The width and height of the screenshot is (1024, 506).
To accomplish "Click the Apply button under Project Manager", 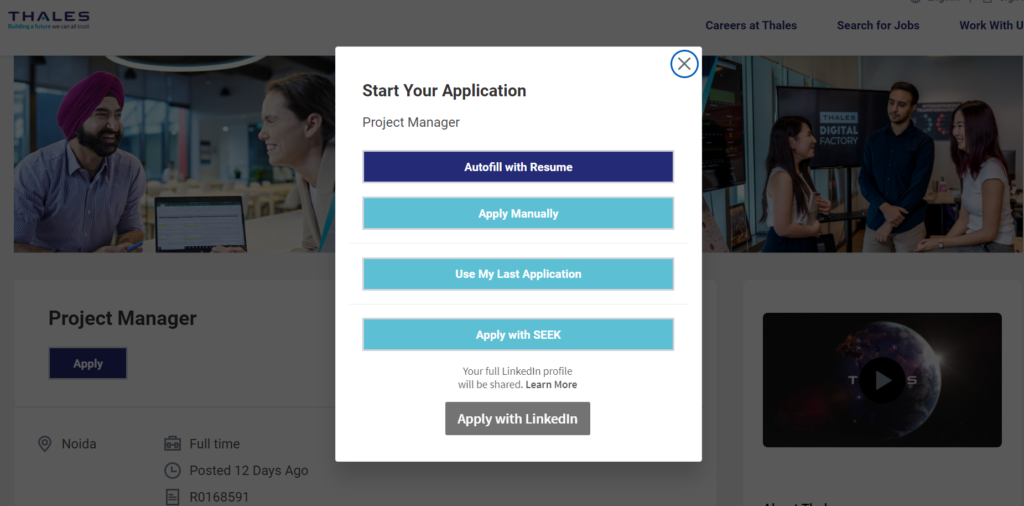I will [88, 364].
